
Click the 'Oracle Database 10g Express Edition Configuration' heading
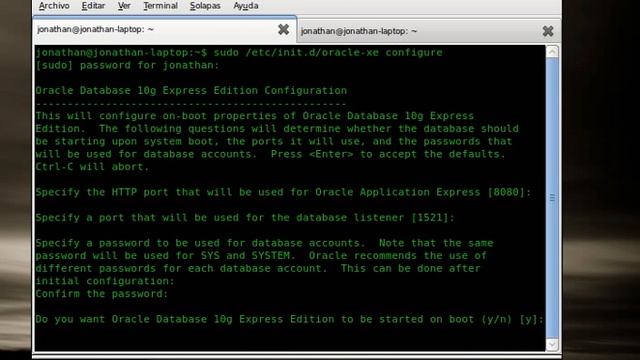[191, 91]
